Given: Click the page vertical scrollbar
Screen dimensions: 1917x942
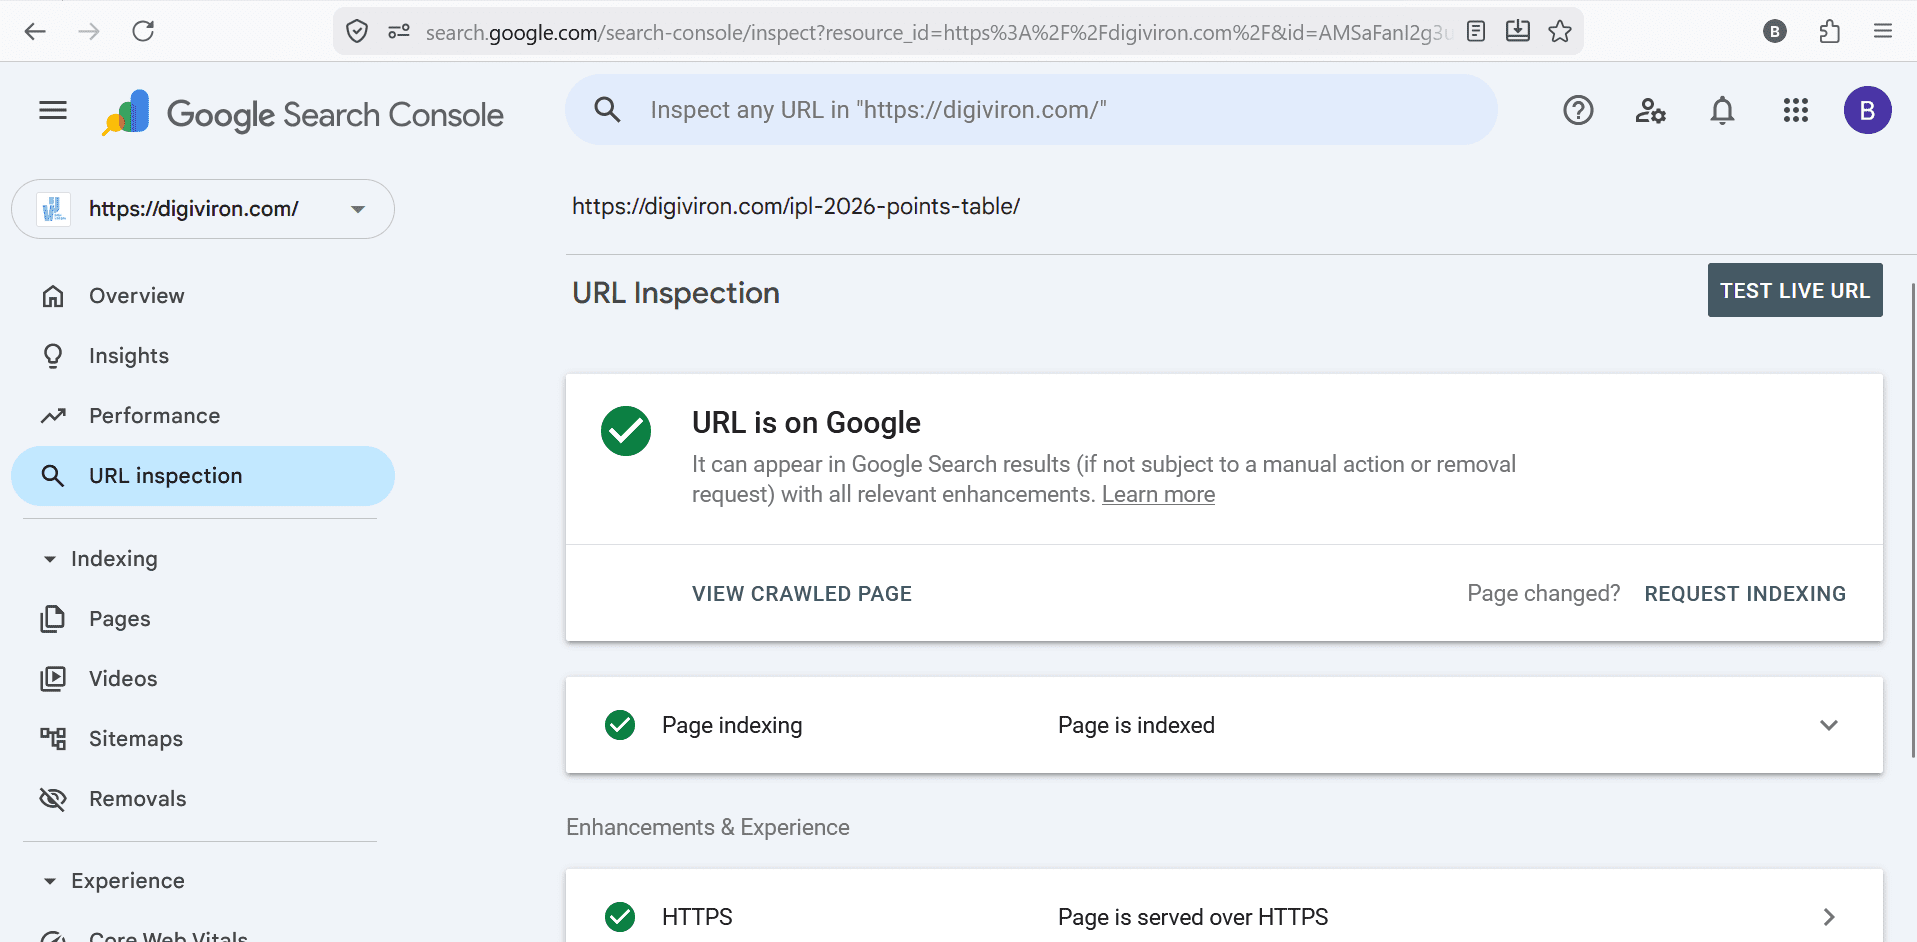Looking at the screenshot, I should click(1913, 520).
